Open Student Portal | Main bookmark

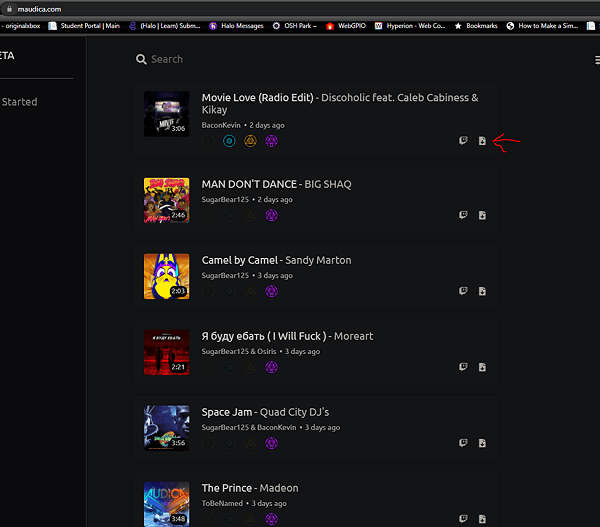[x=84, y=26]
